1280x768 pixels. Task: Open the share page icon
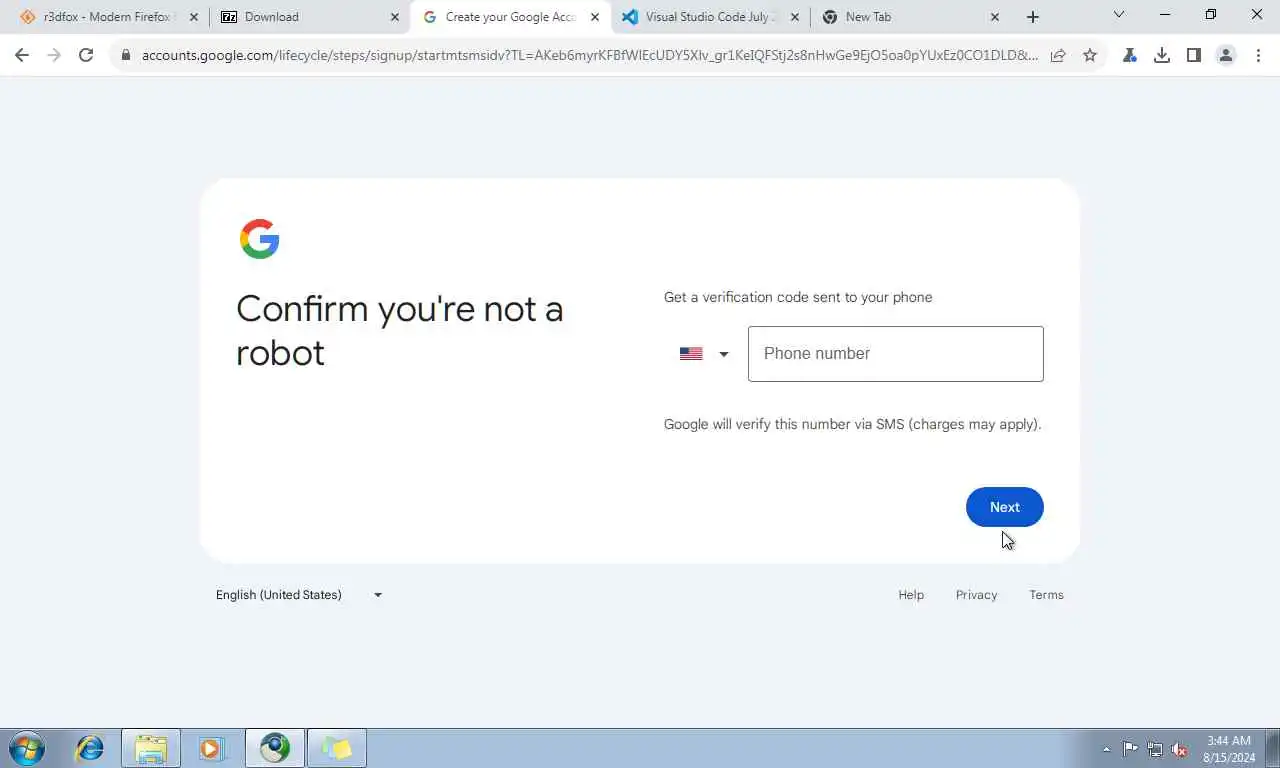[x=1058, y=56]
